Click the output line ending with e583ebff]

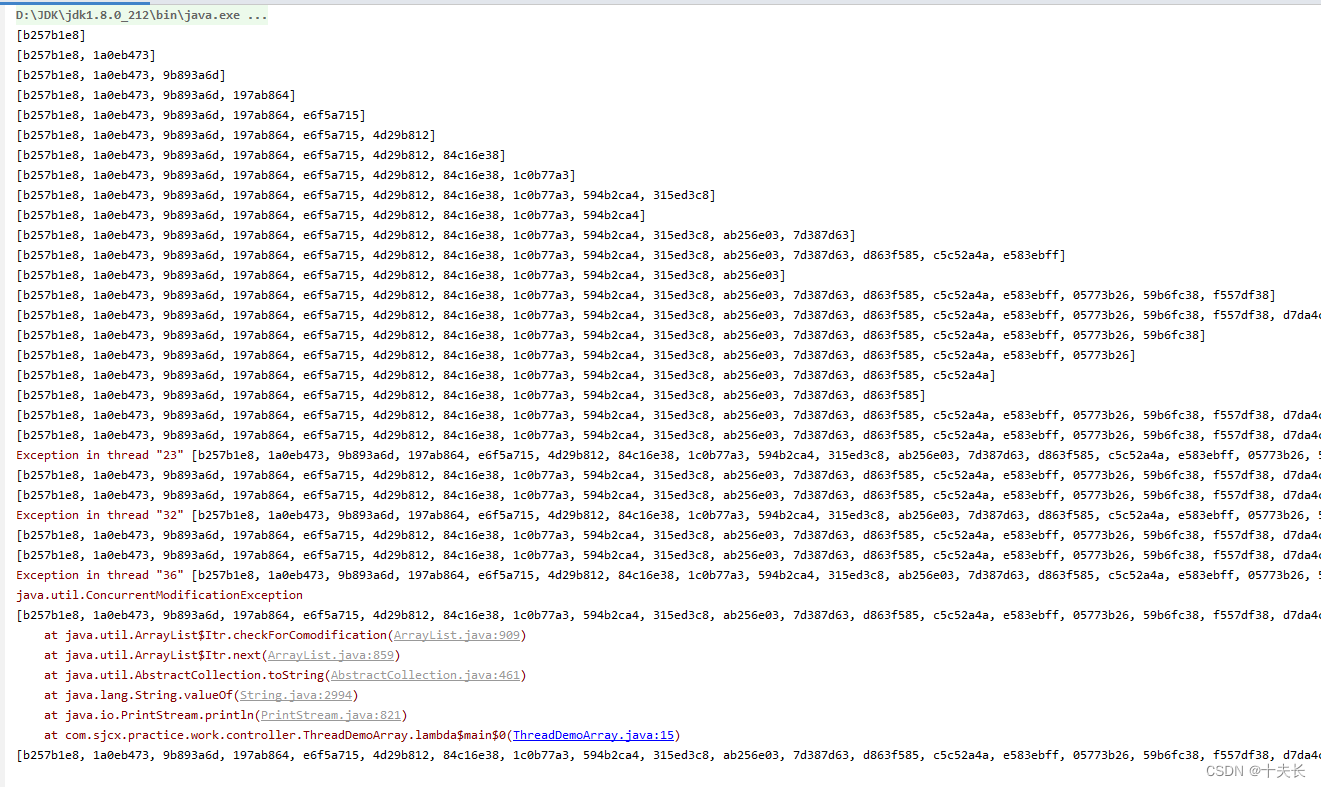point(541,255)
